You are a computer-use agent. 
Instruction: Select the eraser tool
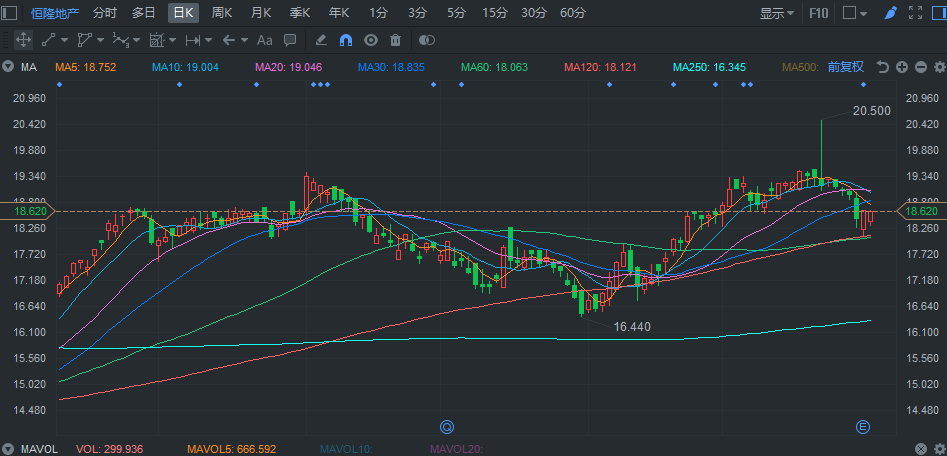point(321,40)
